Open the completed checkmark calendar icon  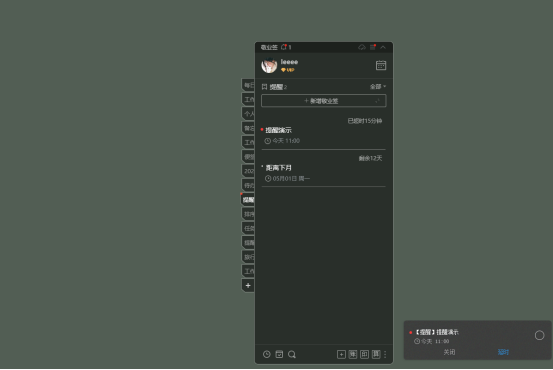click(279, 354)
